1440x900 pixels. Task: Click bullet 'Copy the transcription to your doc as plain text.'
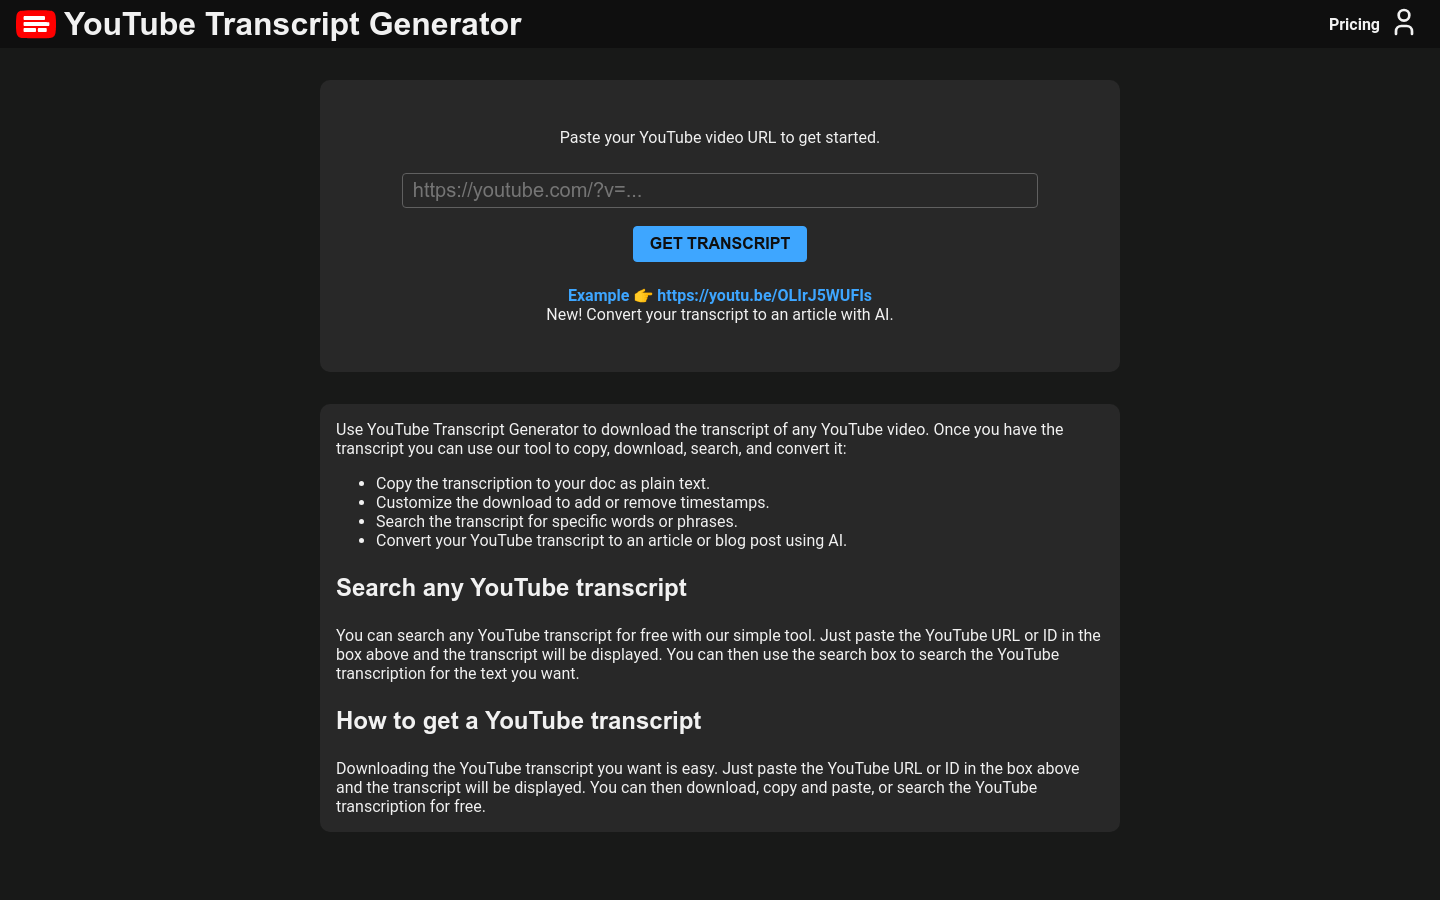tap(543, 484)
